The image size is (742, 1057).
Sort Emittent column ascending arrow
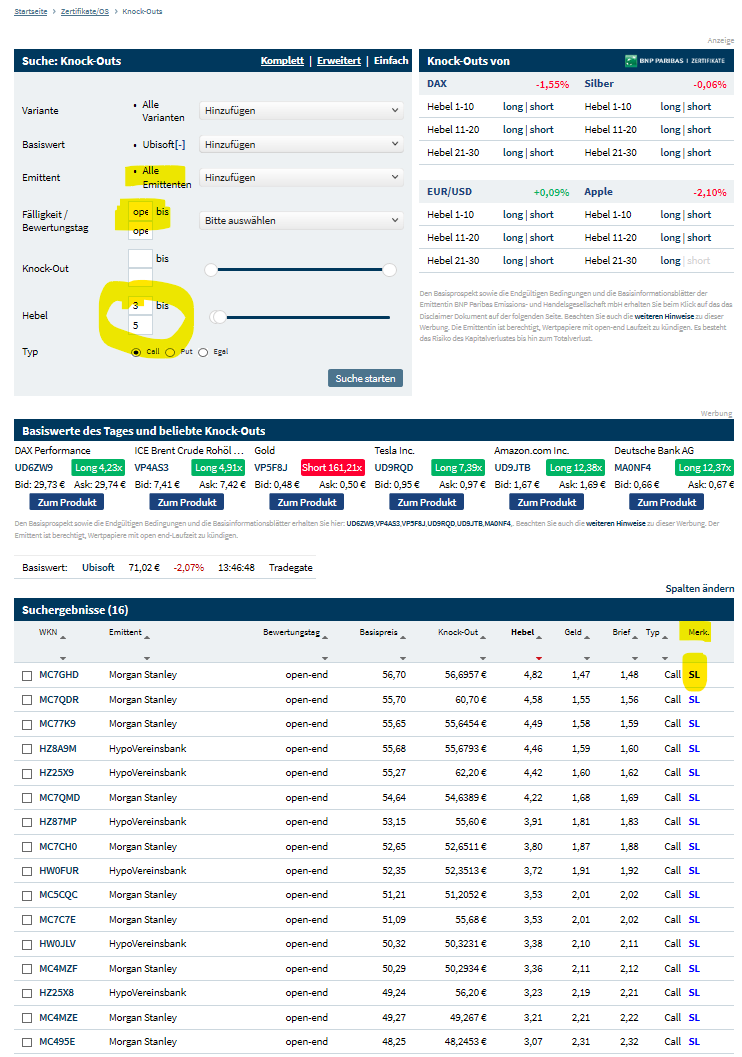pos(147,637)
